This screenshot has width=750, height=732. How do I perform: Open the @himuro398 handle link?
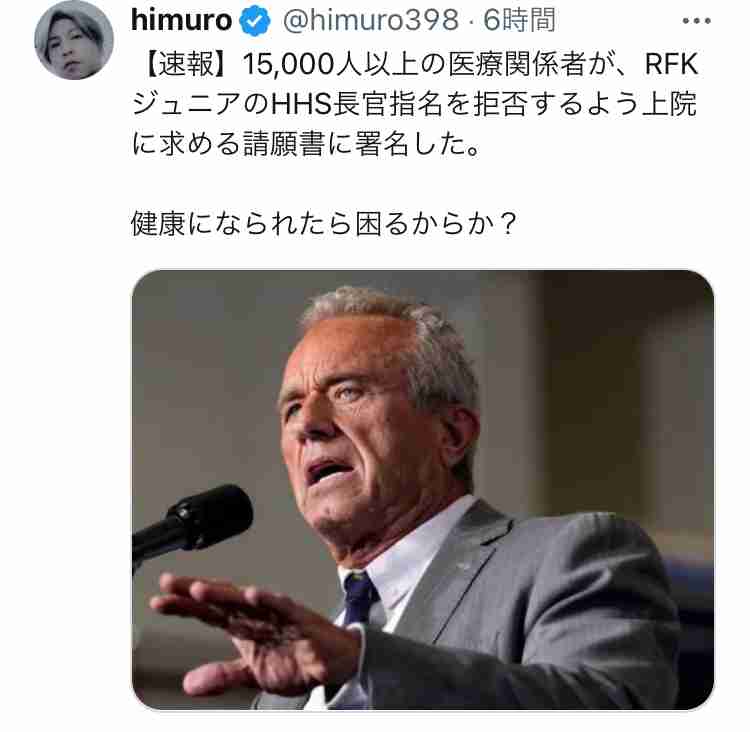[371, 21]
